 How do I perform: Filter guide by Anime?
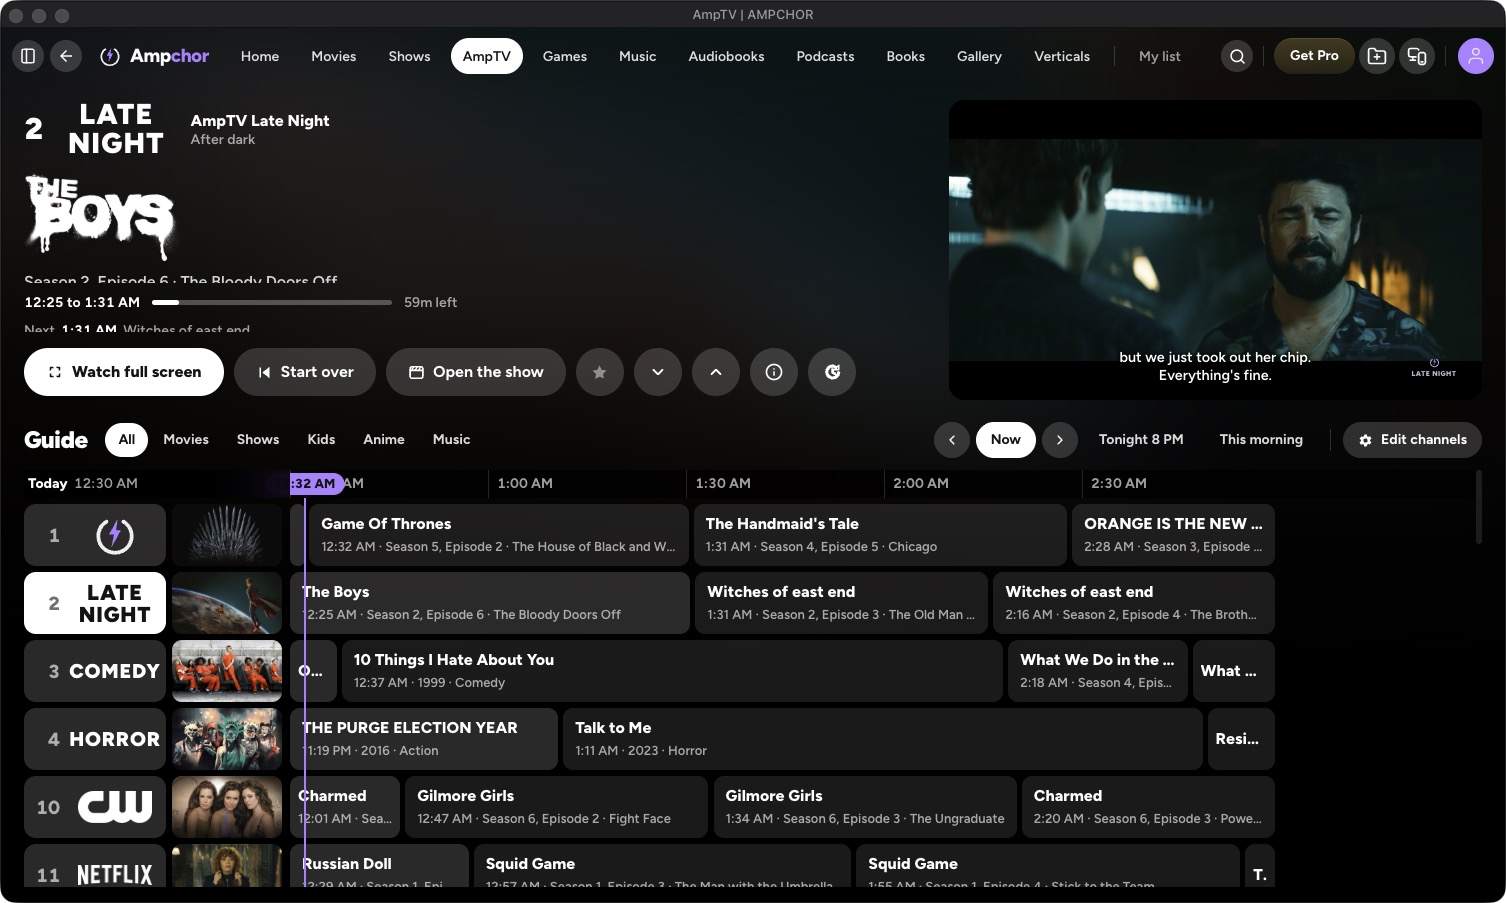point(384,440)
